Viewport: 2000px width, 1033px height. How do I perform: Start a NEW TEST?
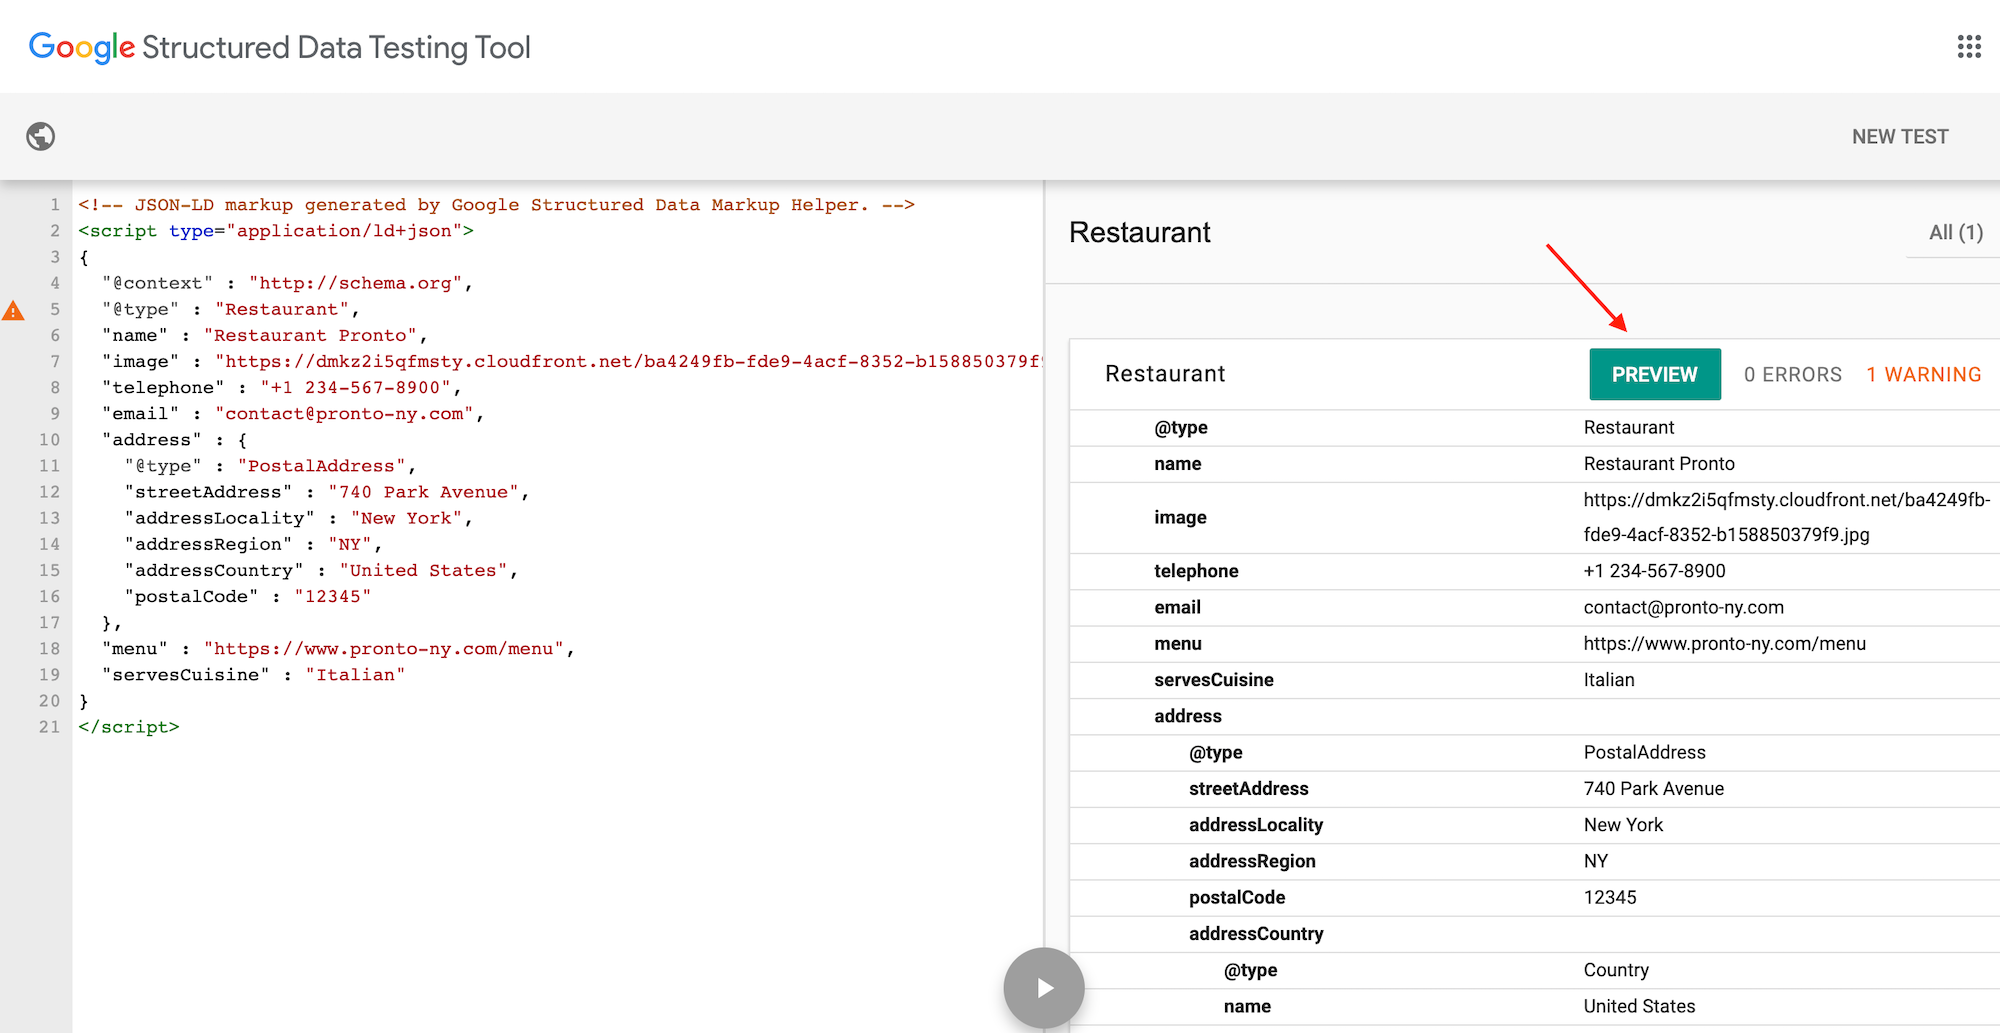tap(1899, 136)
